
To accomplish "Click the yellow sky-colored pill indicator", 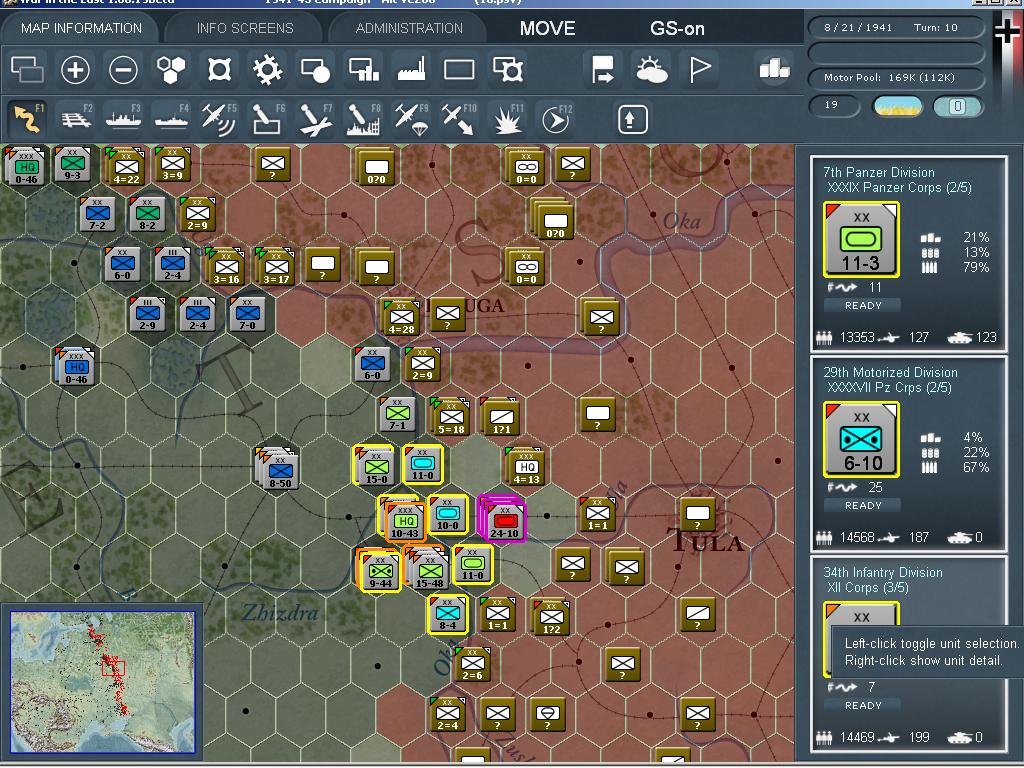I will [x=897, y=106].
